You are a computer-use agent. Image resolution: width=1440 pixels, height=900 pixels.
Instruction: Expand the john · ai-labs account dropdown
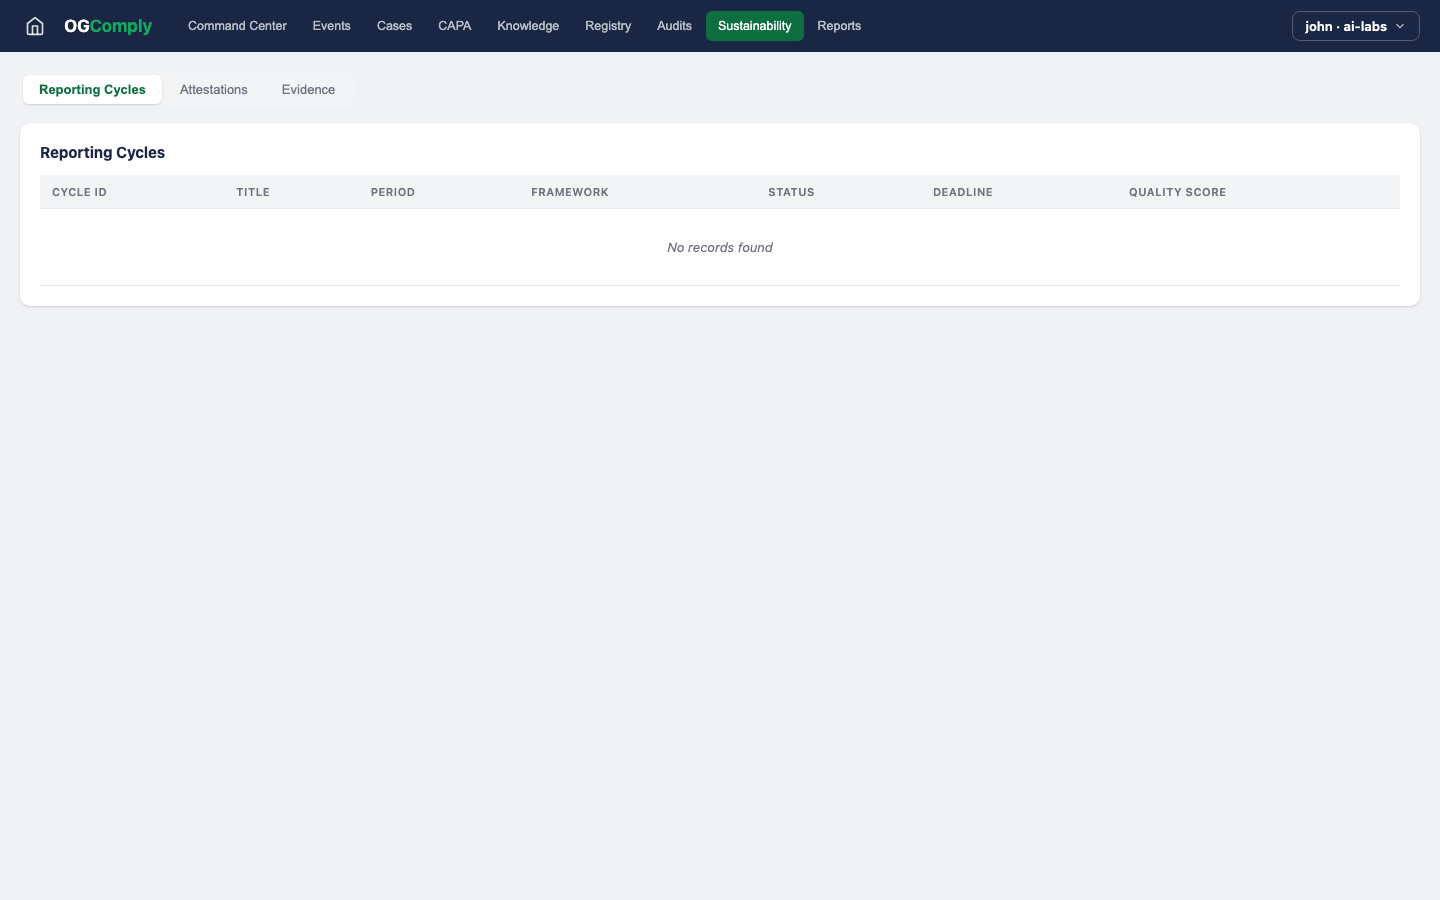click(x=1355, y=26)
